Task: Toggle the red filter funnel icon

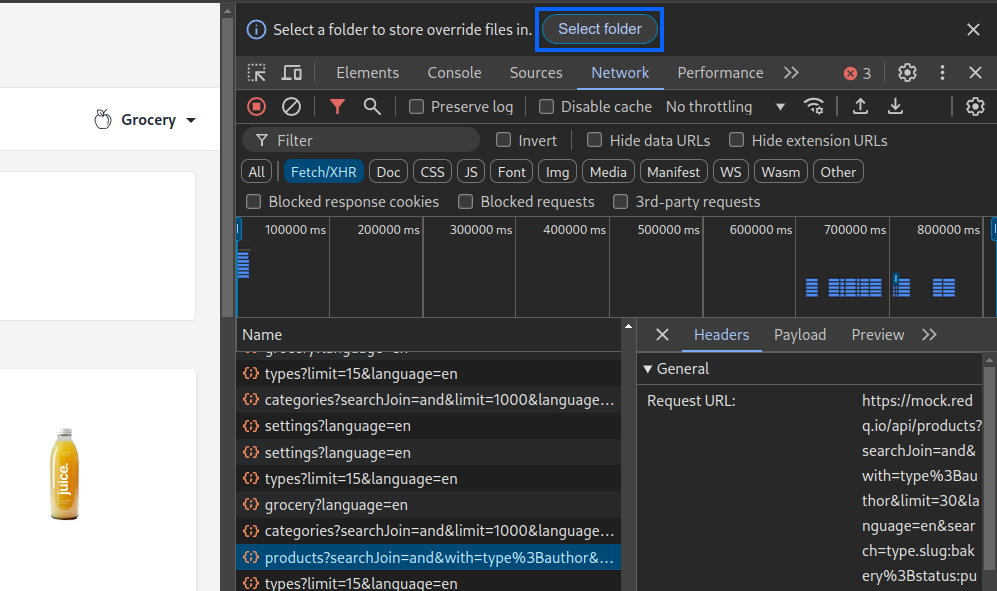Action: coord(337,106)
